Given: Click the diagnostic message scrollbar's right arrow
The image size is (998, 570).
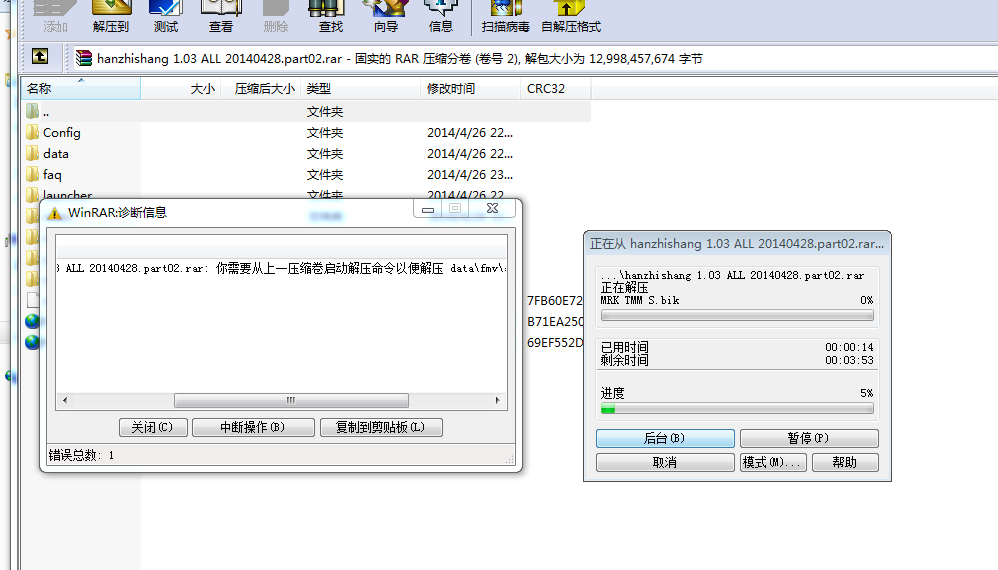Looking at the screenshot, I should point(497,400).
